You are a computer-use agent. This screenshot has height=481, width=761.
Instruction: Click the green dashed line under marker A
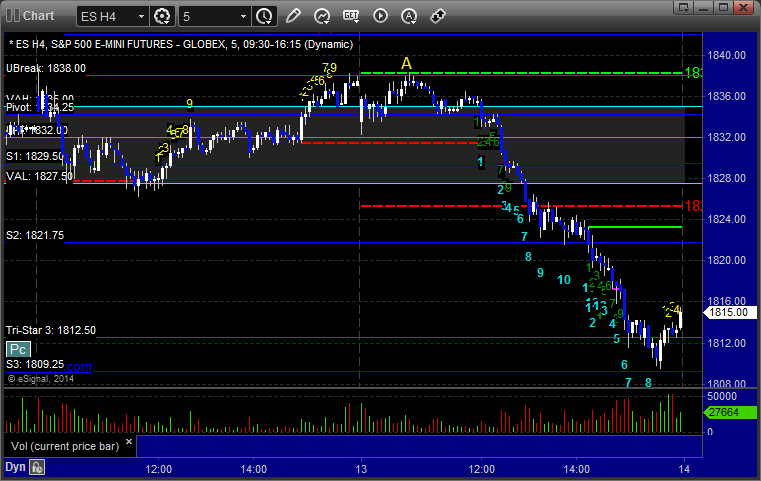point(522,73)
